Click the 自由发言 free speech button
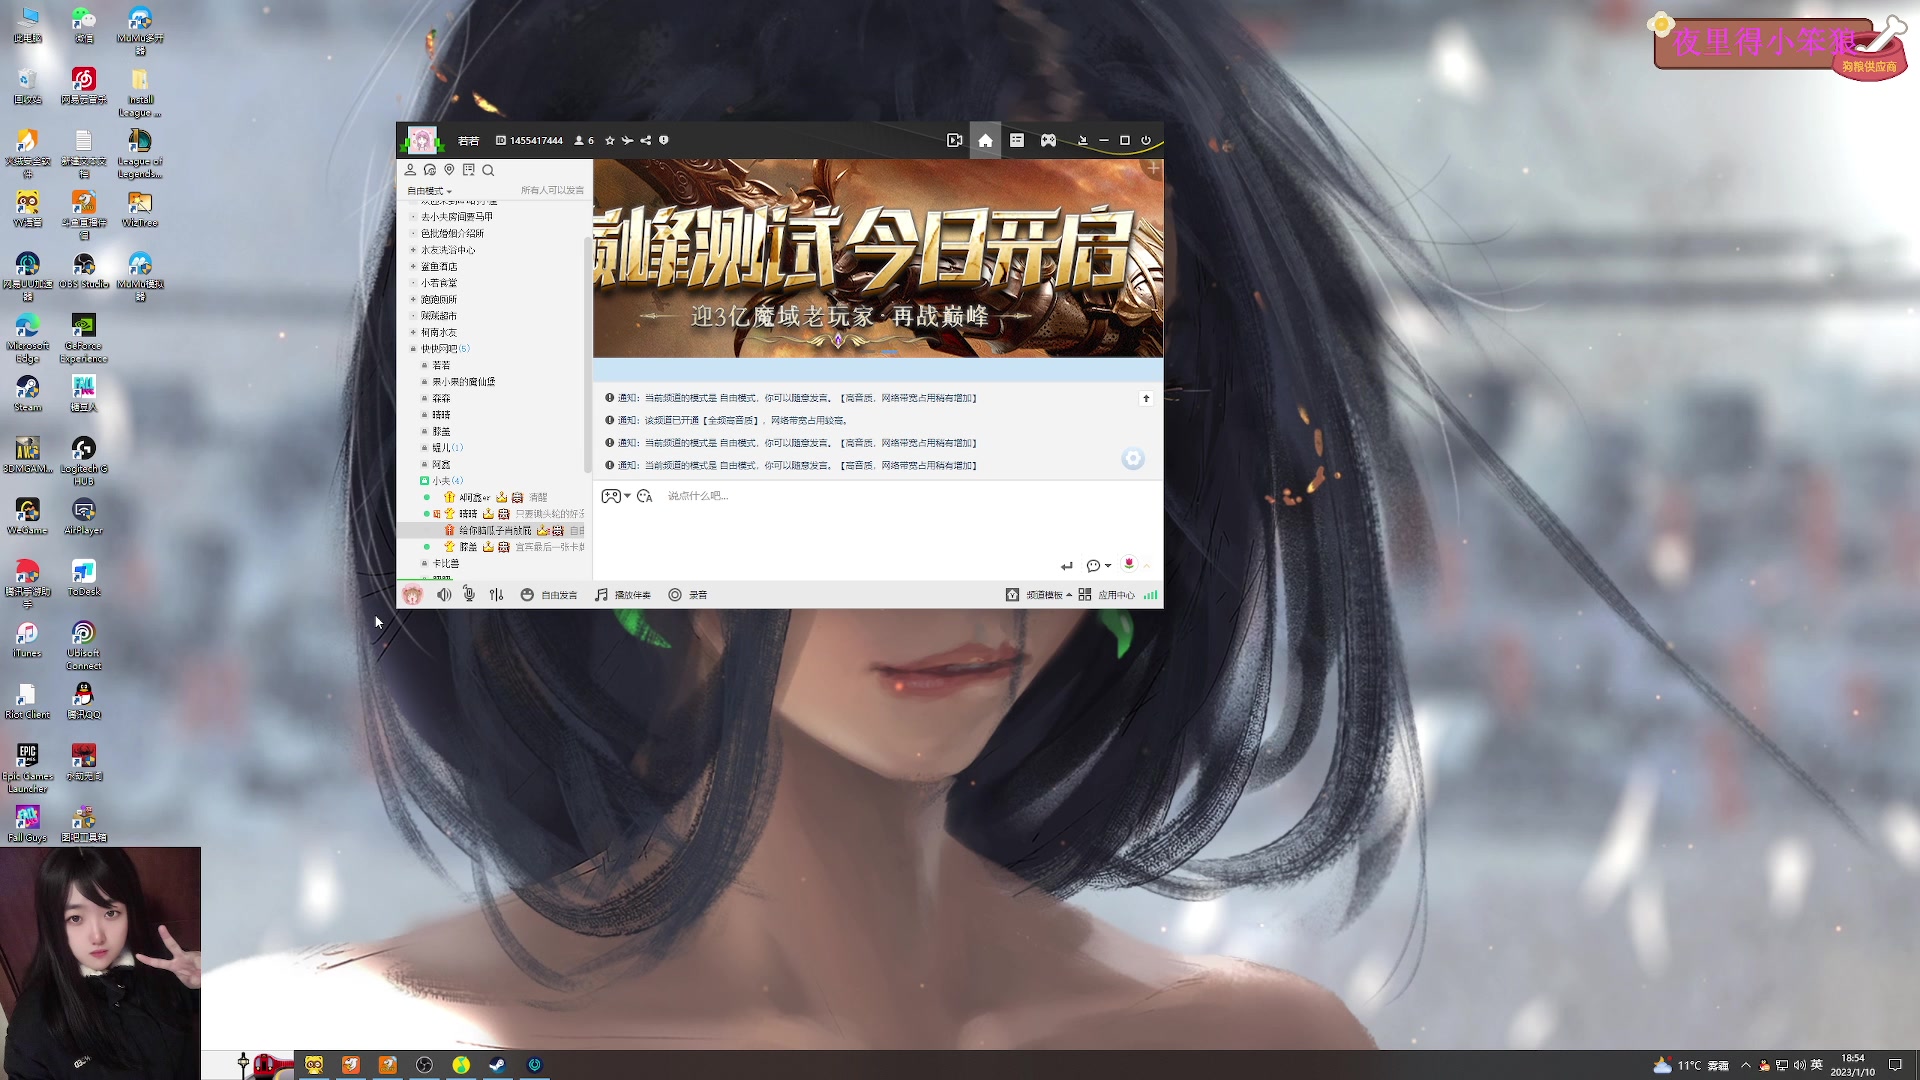Image resolution: width=1920 pixels, height=1080 pixels. [x=549, y=595]
